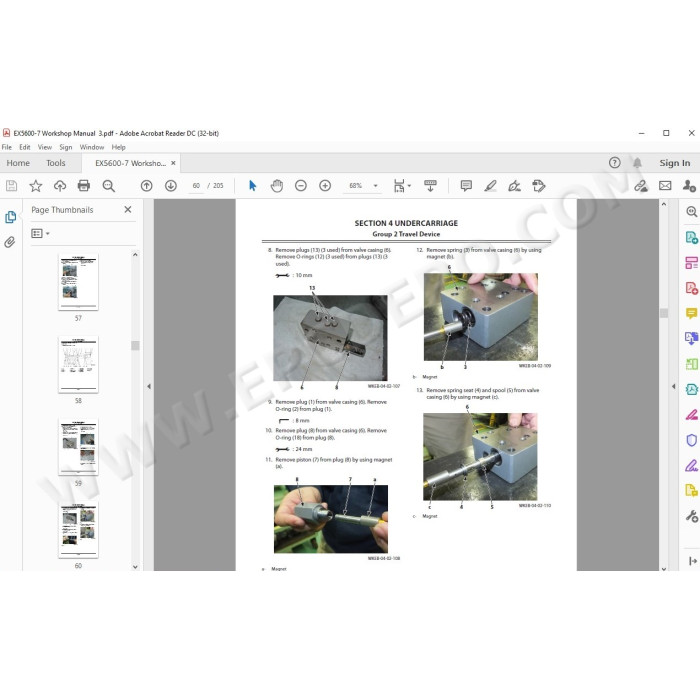Send file by email envelope icon

coord(665,186)
